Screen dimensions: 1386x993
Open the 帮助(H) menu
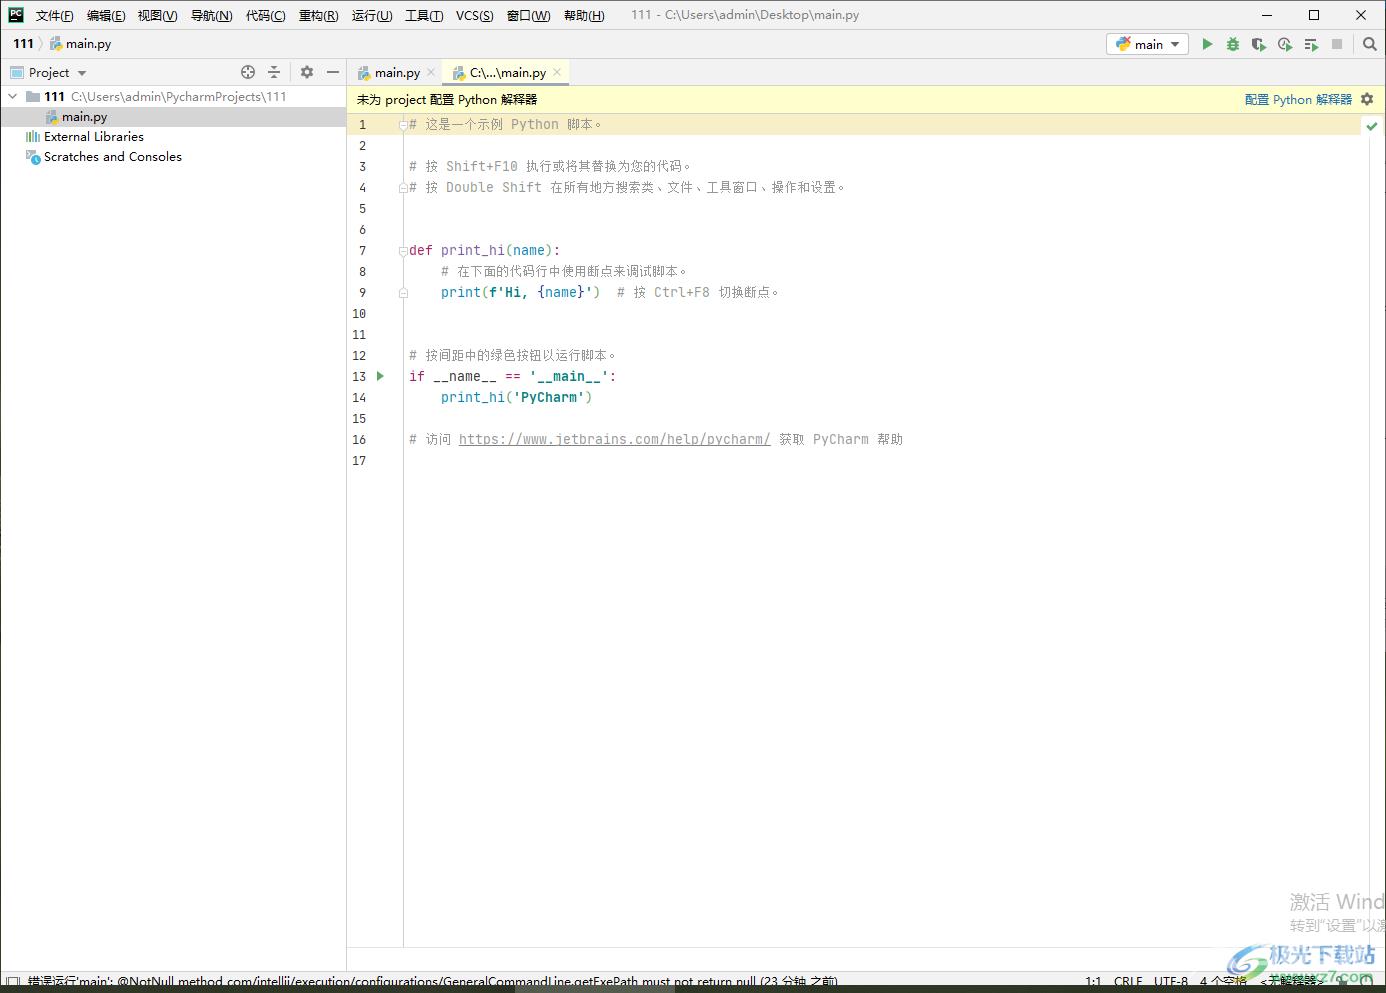coord(584,15)
